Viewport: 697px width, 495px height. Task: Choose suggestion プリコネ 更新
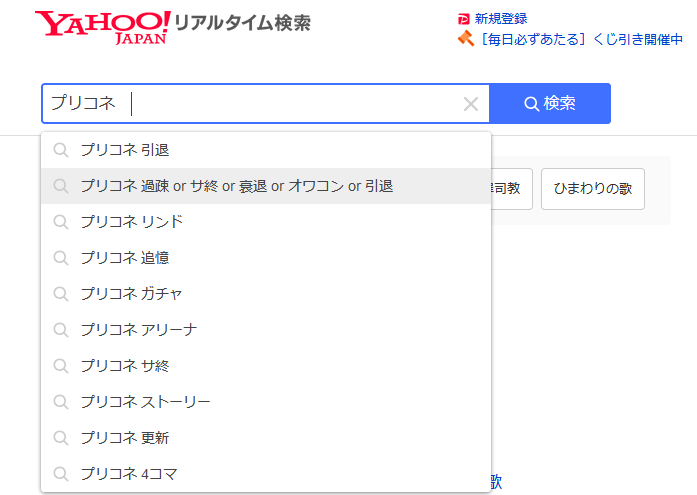[266, 438]
